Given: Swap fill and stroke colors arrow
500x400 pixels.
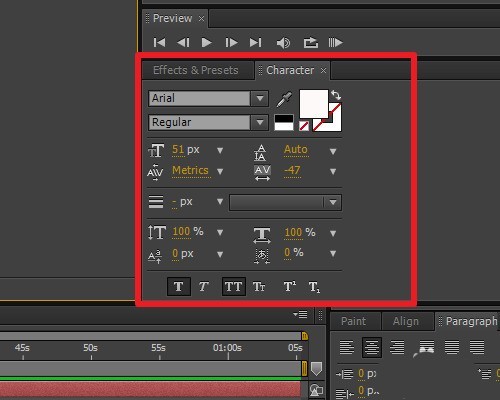Looking at the screenshot, I should click(336, 95).
